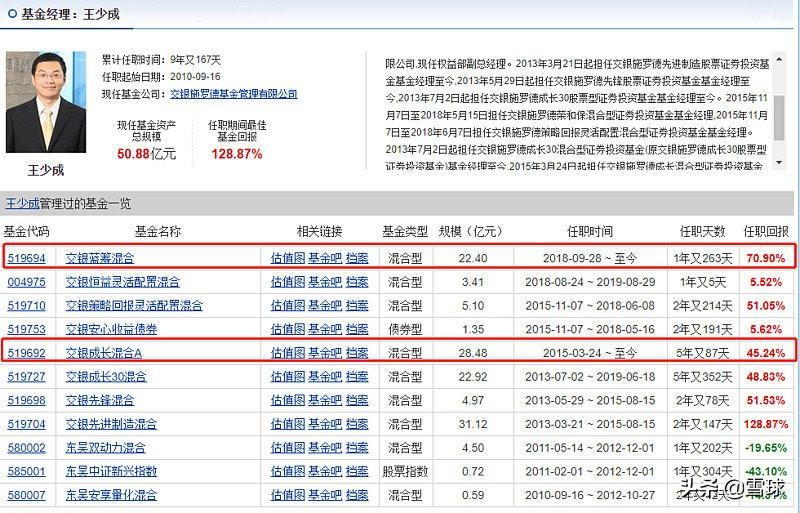Open fund 交银恒益灵活配置混合
The height and width of the screenshot is (513, 800).
[x=122, y=282]
